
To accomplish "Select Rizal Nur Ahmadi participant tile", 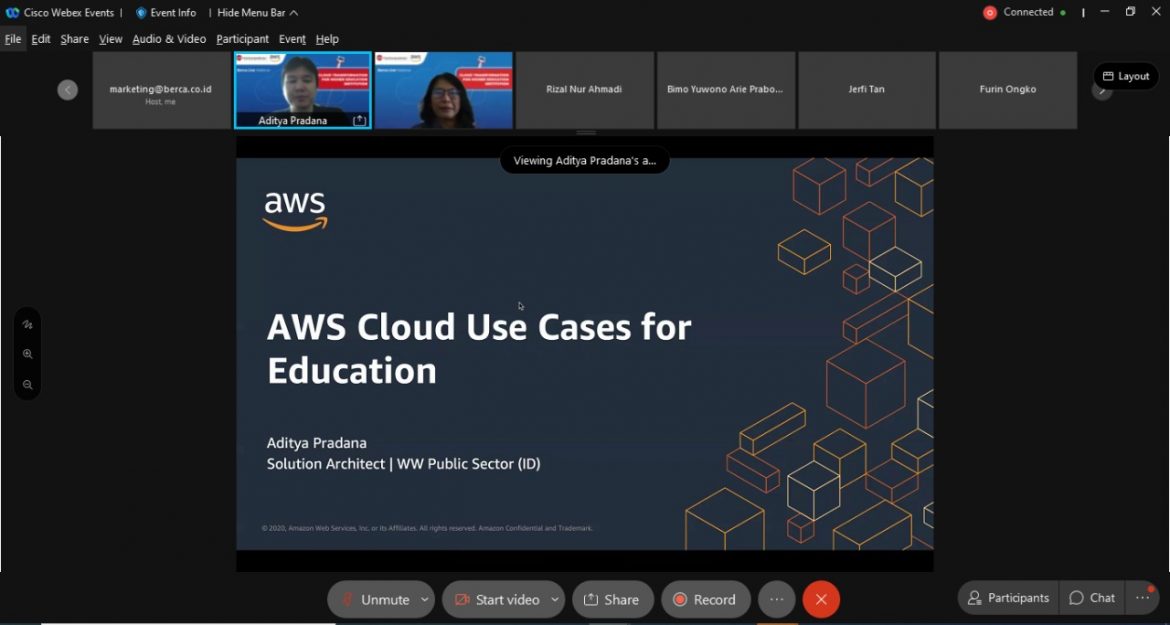I will (584, 90).
